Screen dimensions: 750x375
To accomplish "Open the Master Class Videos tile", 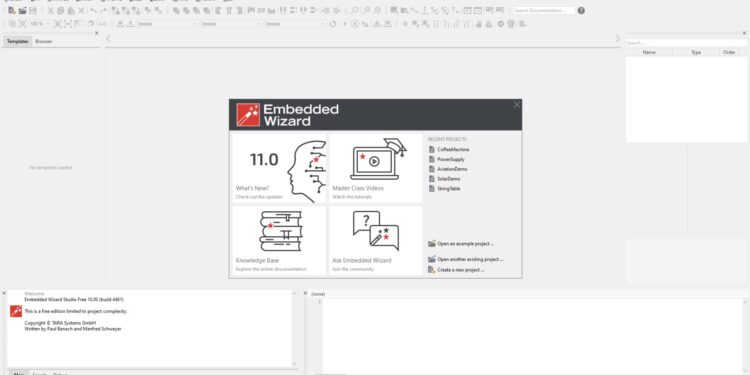I will [375, 168].
